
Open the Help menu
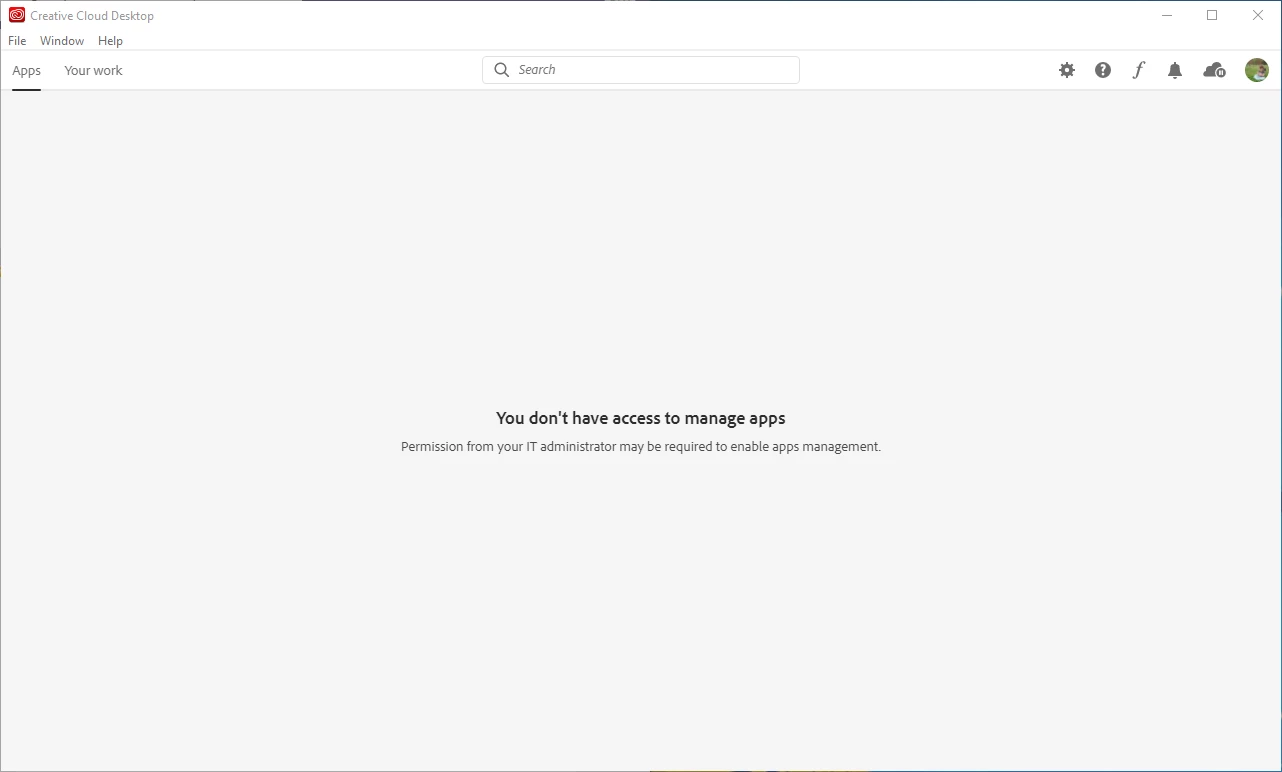[110, 41]
